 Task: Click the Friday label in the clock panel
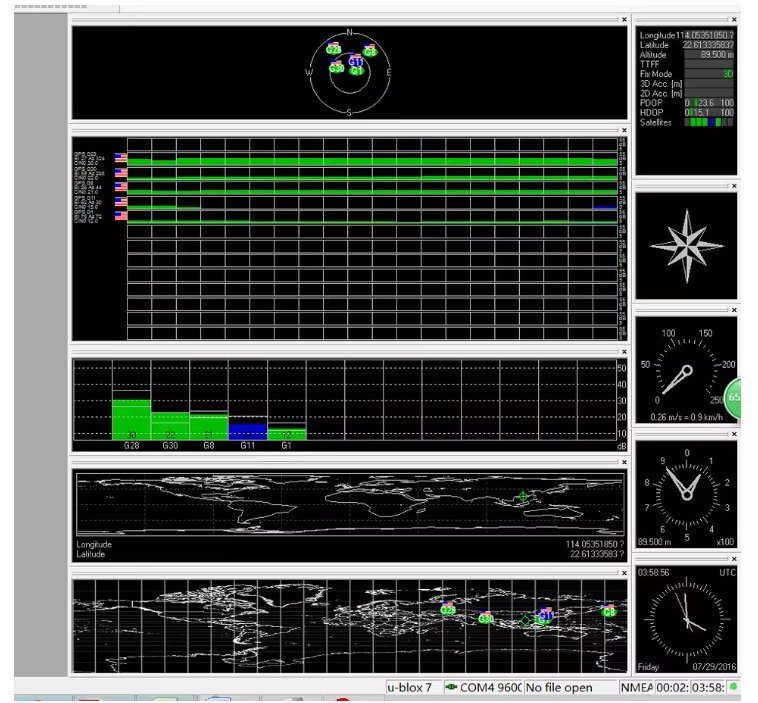click(x=648, y=666)
